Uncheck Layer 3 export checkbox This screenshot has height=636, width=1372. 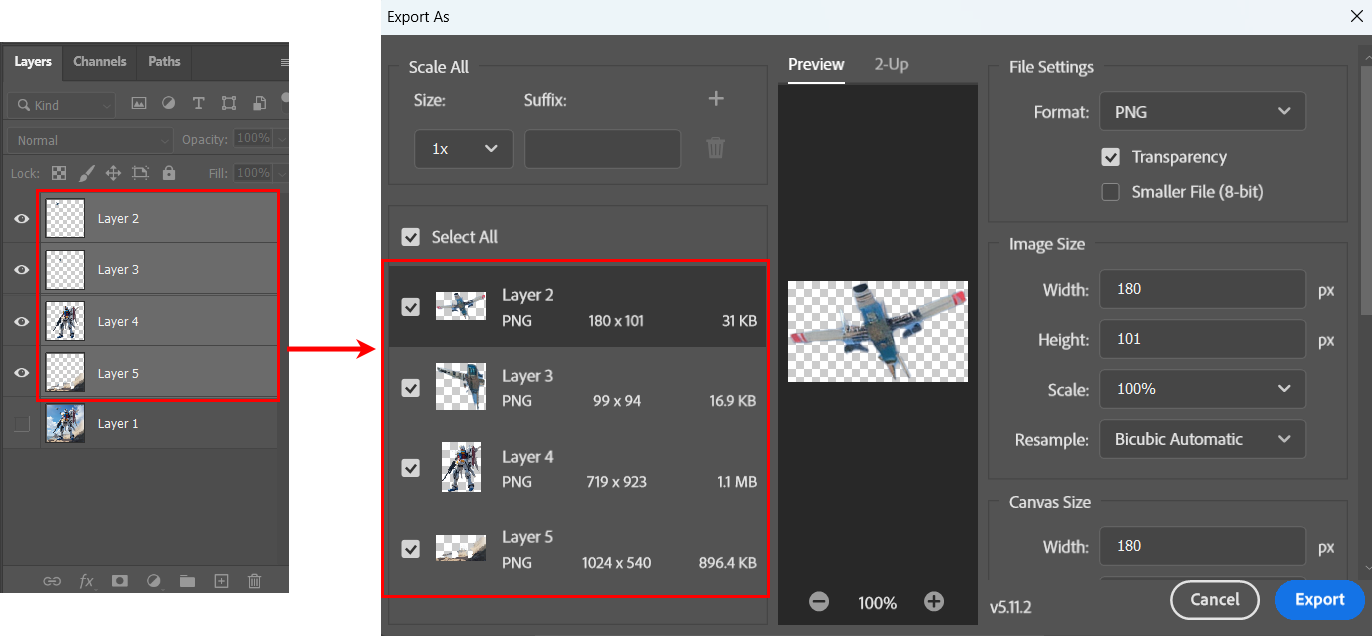tap(410, 388)
